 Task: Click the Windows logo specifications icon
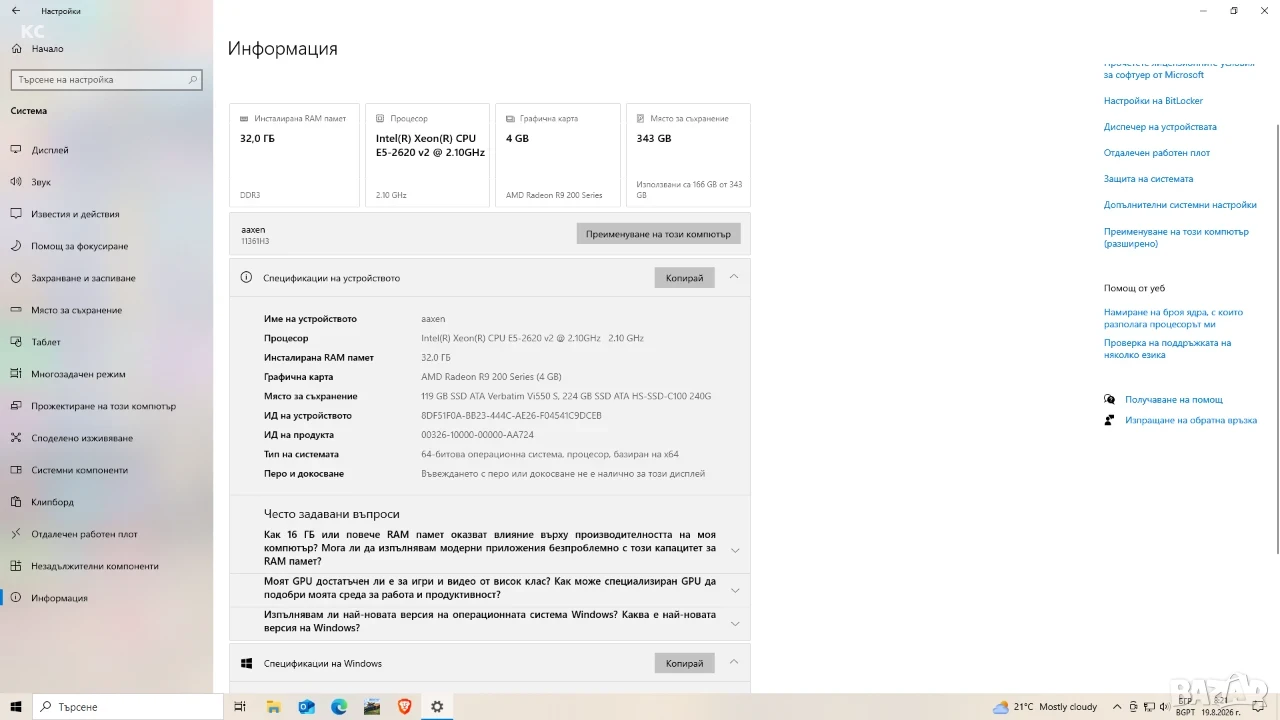pos(246,663)
